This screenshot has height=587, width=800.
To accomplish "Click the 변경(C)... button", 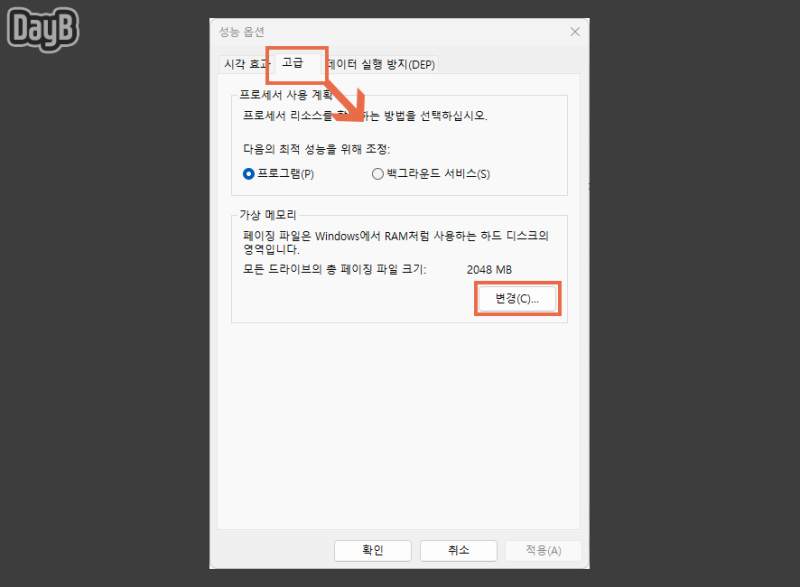I will 516,298.
